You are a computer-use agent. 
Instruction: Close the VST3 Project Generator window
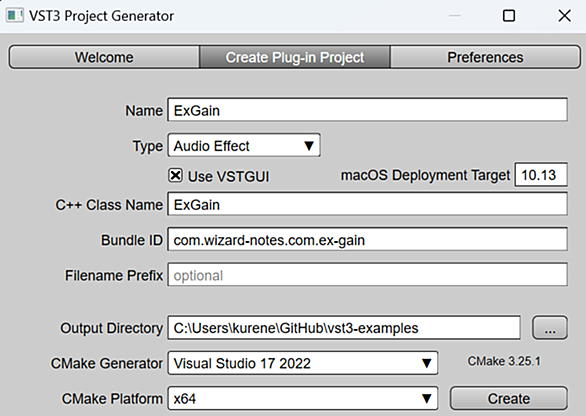564,16
